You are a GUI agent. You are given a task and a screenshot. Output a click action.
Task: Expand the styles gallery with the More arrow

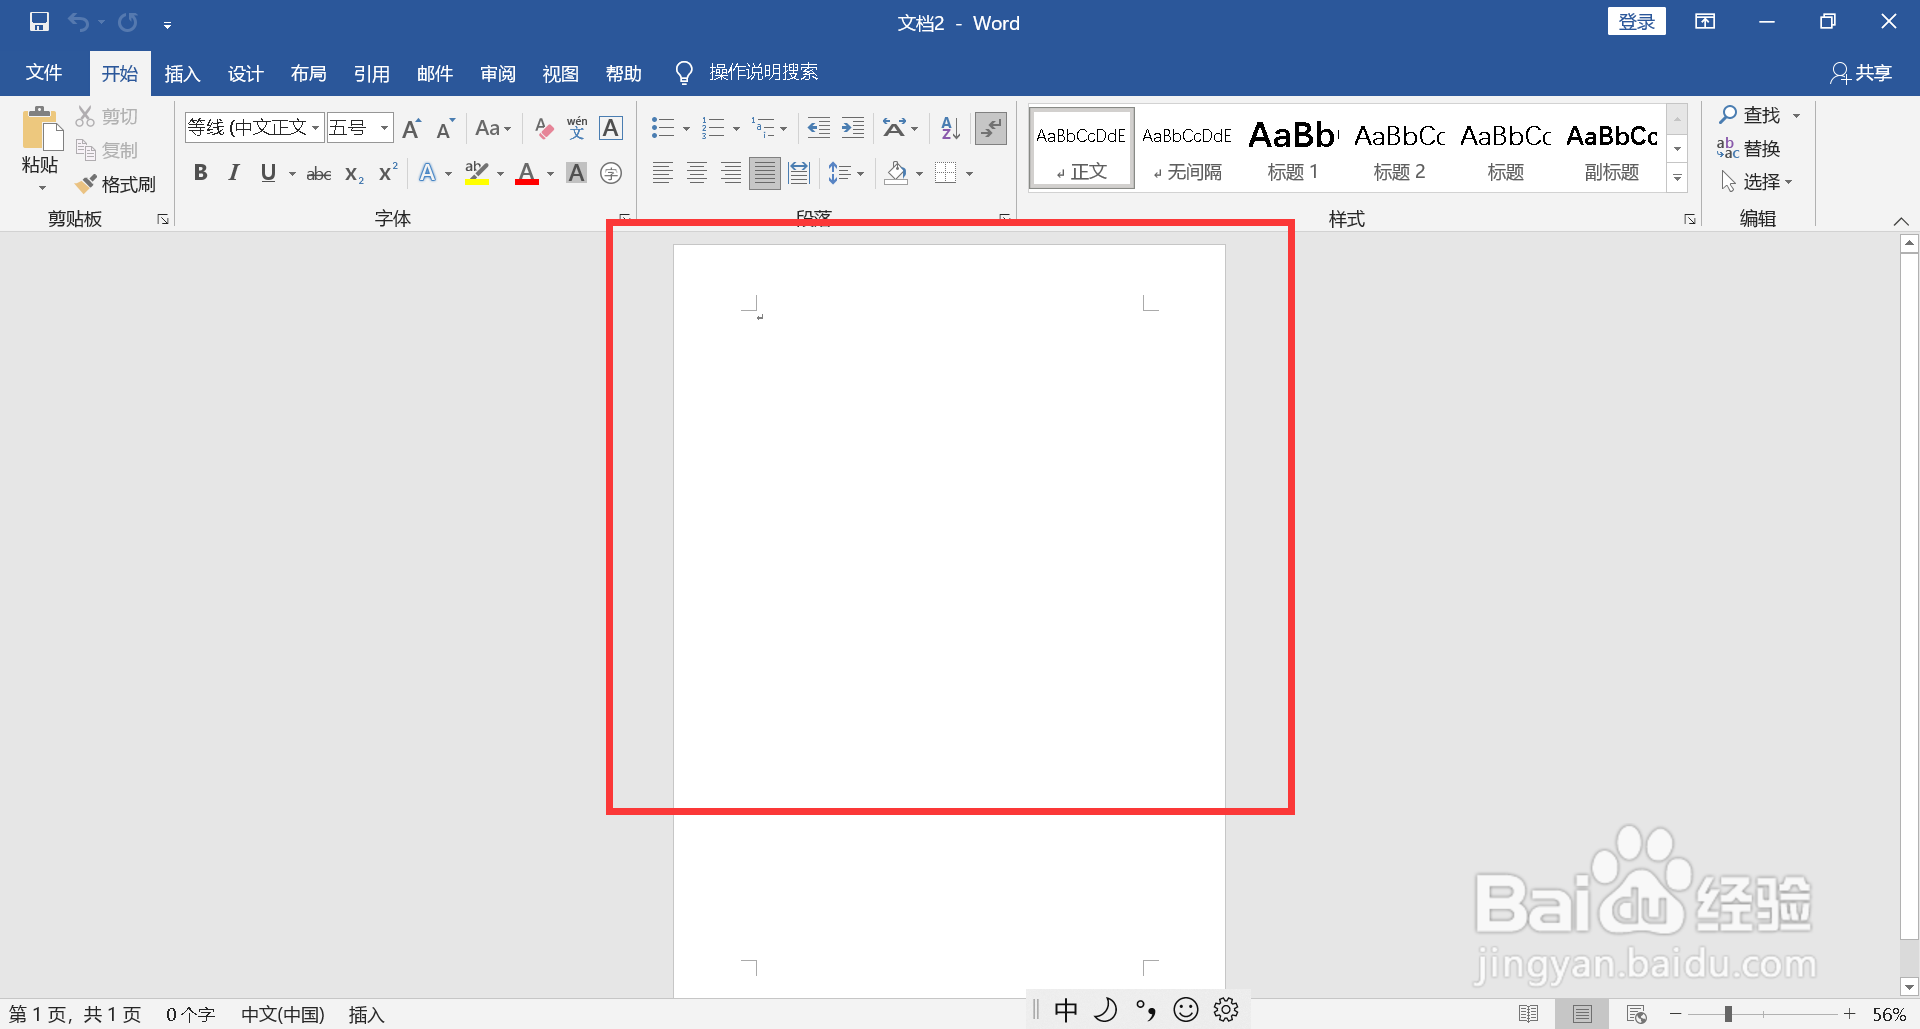(x=1678, y=179)
